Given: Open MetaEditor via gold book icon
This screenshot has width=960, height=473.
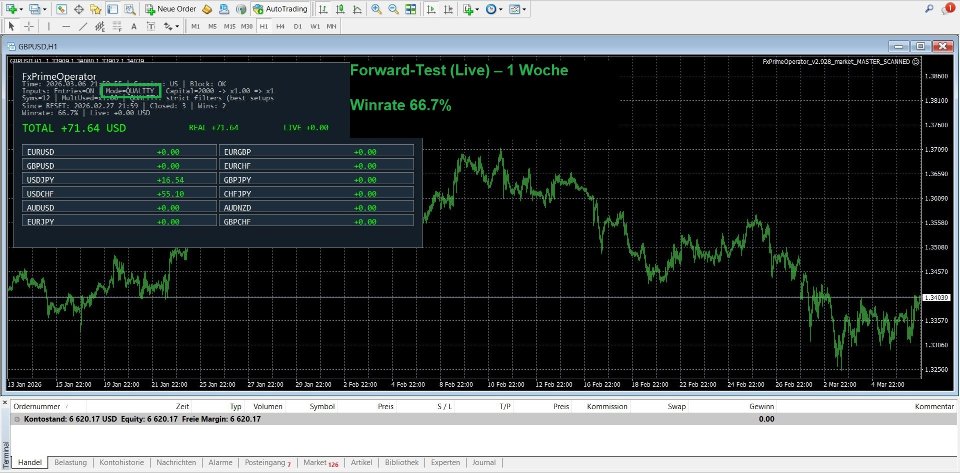Looking at the screenshot, I should pyautogui.click(x=208, y=9).
